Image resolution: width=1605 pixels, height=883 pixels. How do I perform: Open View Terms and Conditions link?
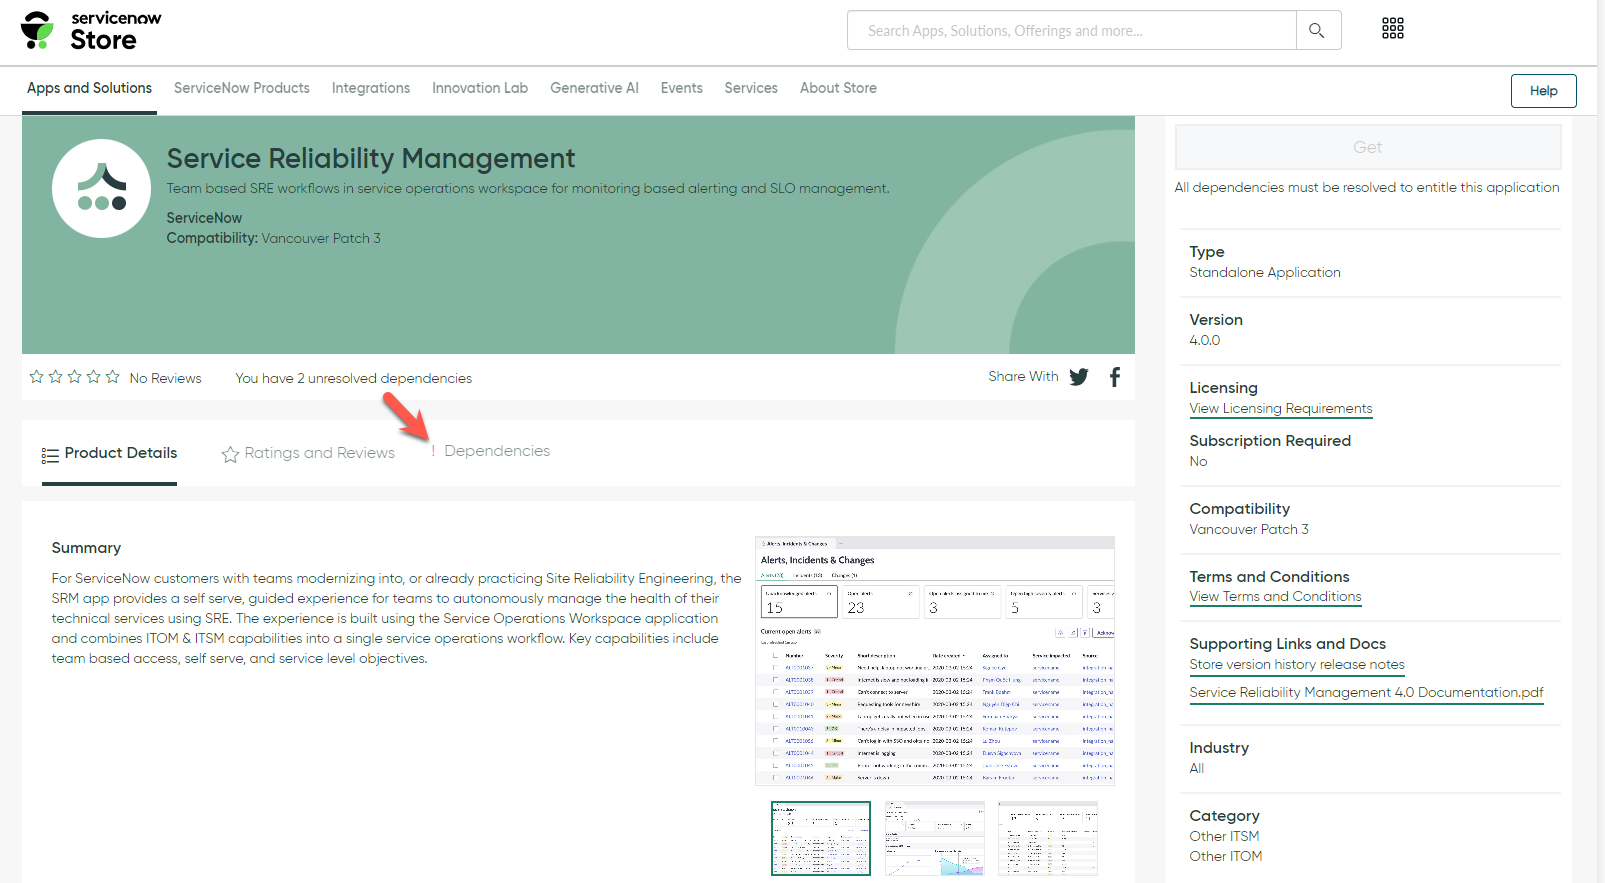1276,596
